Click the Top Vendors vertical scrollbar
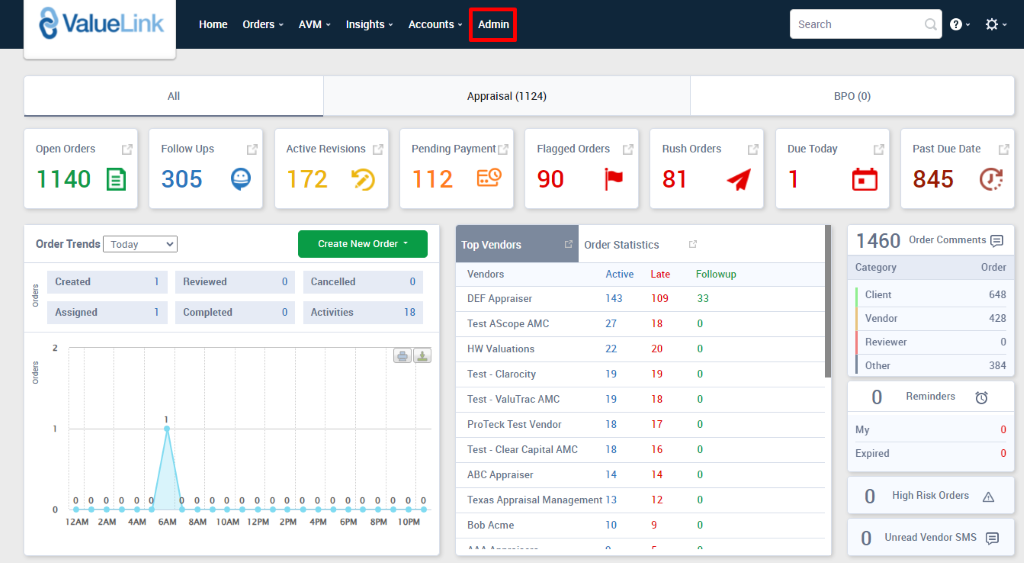 [828, 301]
